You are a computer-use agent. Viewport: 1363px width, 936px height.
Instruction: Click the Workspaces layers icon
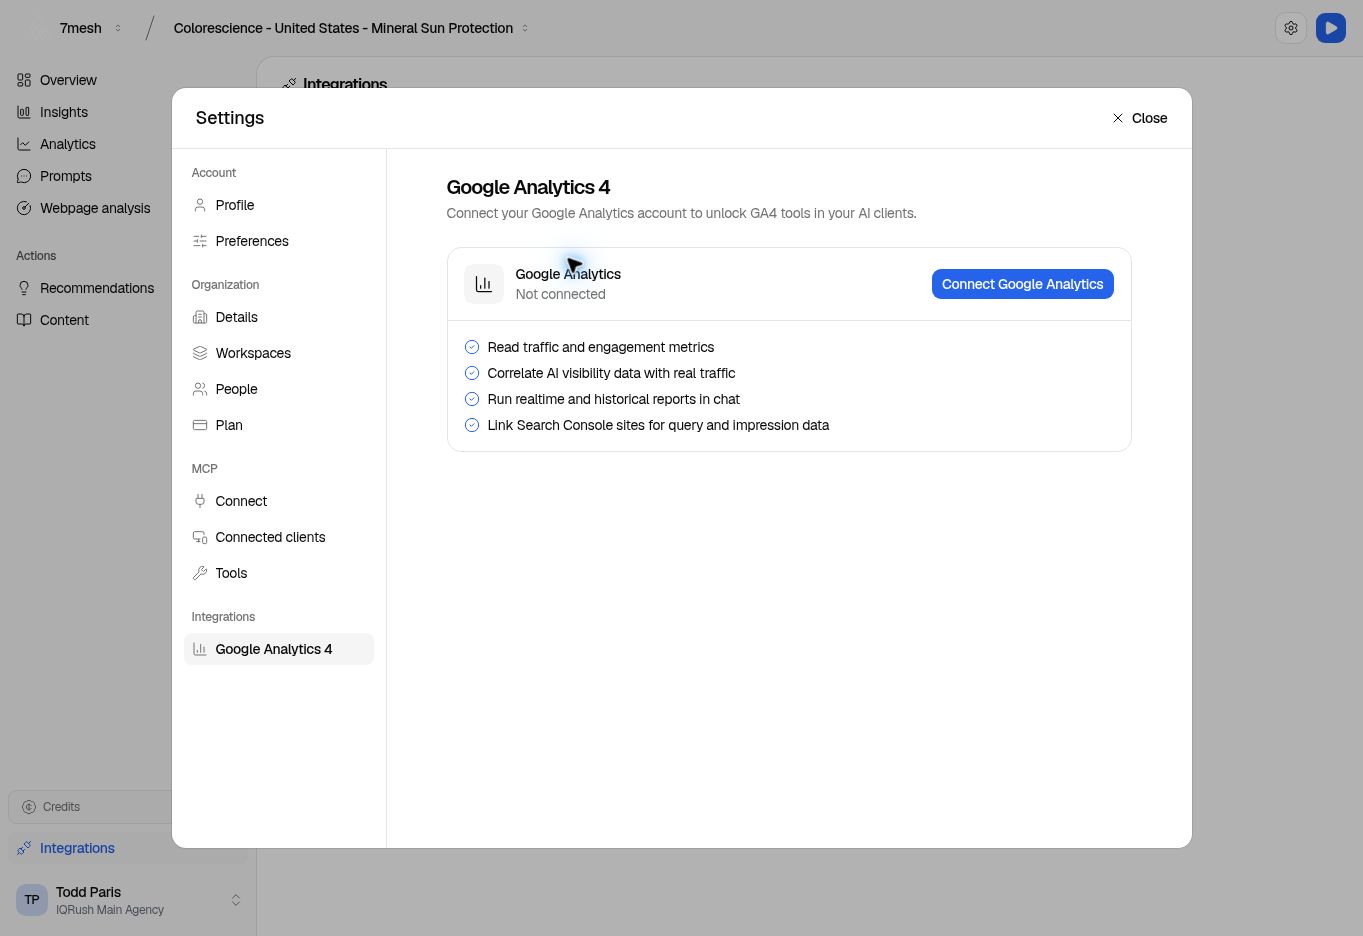tap(200, 353)
